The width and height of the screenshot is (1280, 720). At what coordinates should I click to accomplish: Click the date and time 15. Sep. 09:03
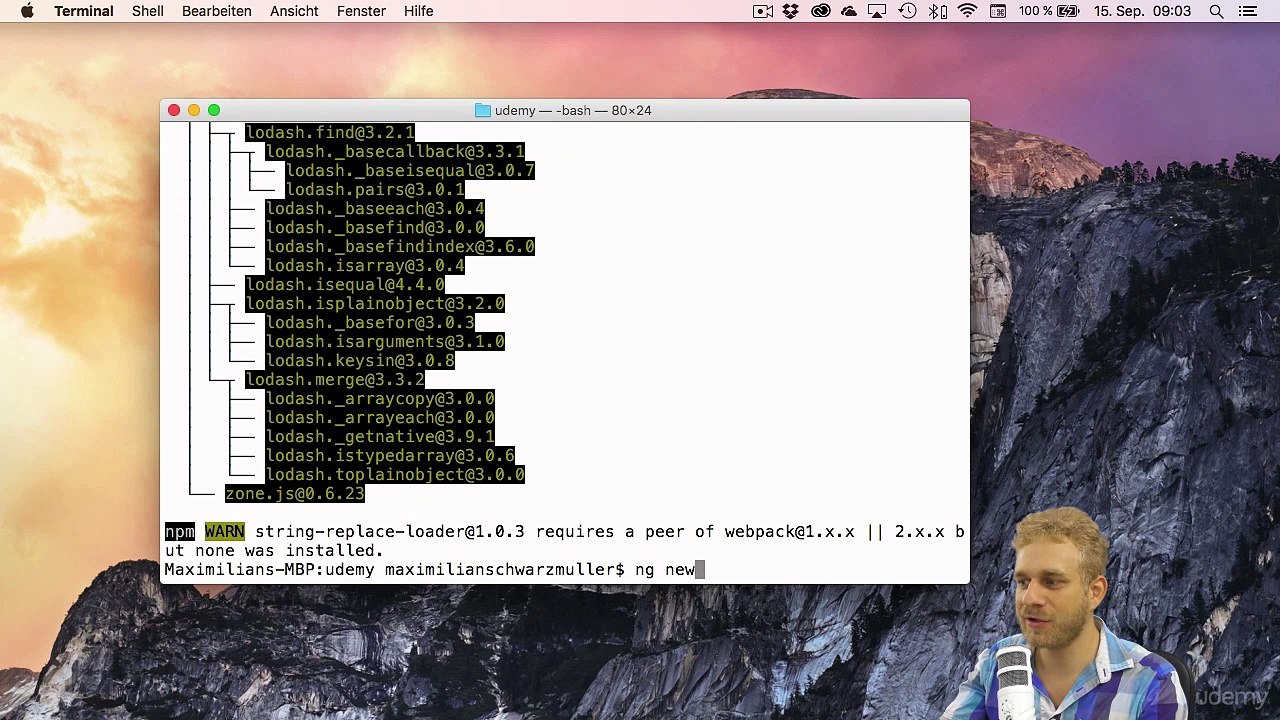click(x=1142, y=11)
